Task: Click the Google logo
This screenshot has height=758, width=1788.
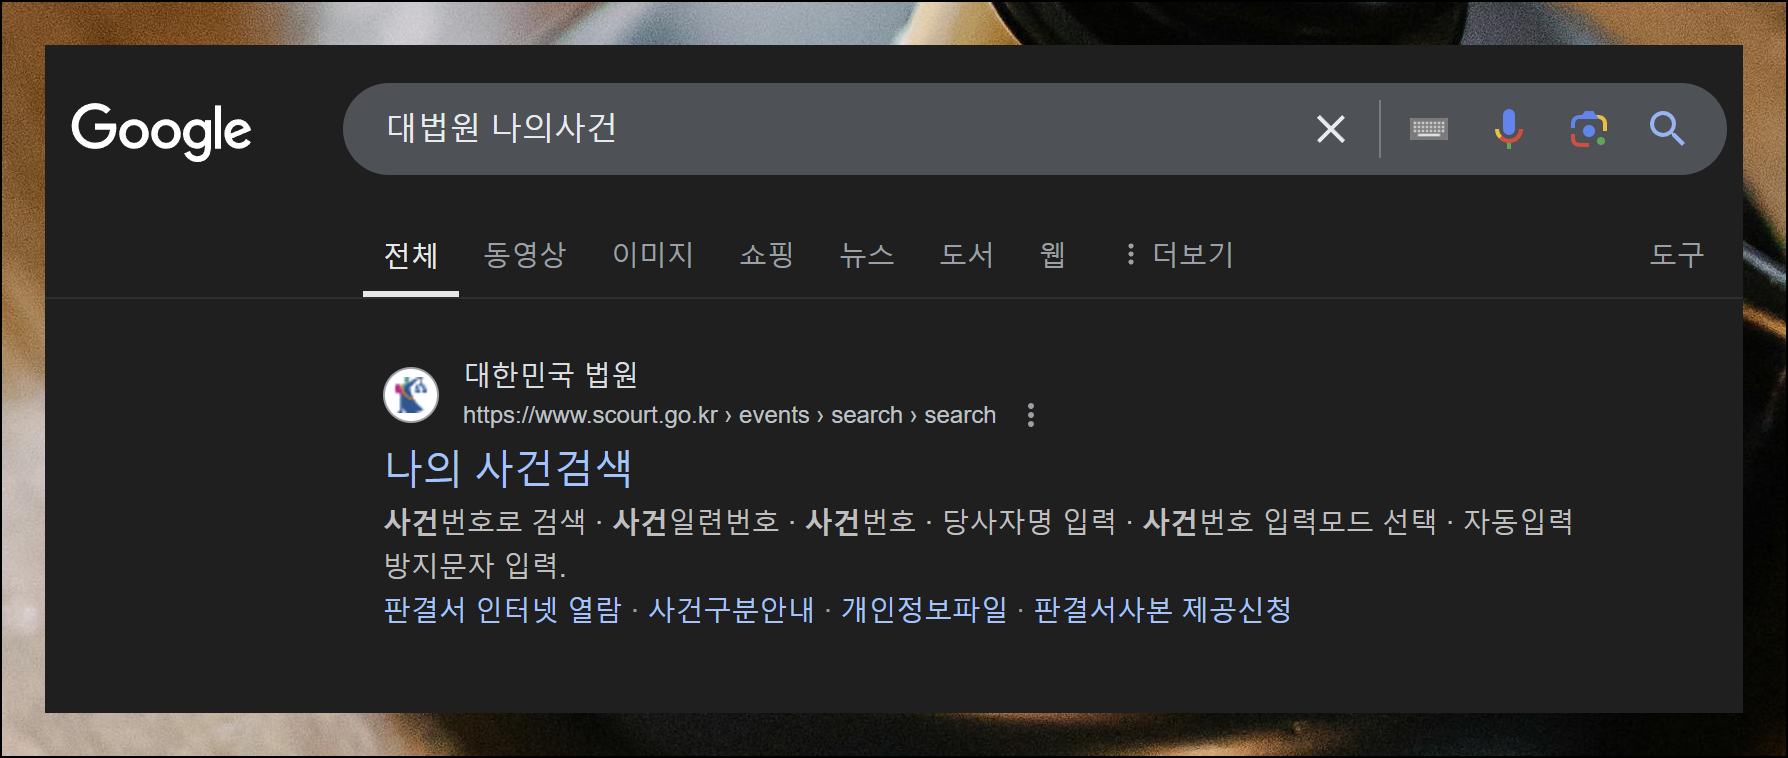Action: [161, 130]
